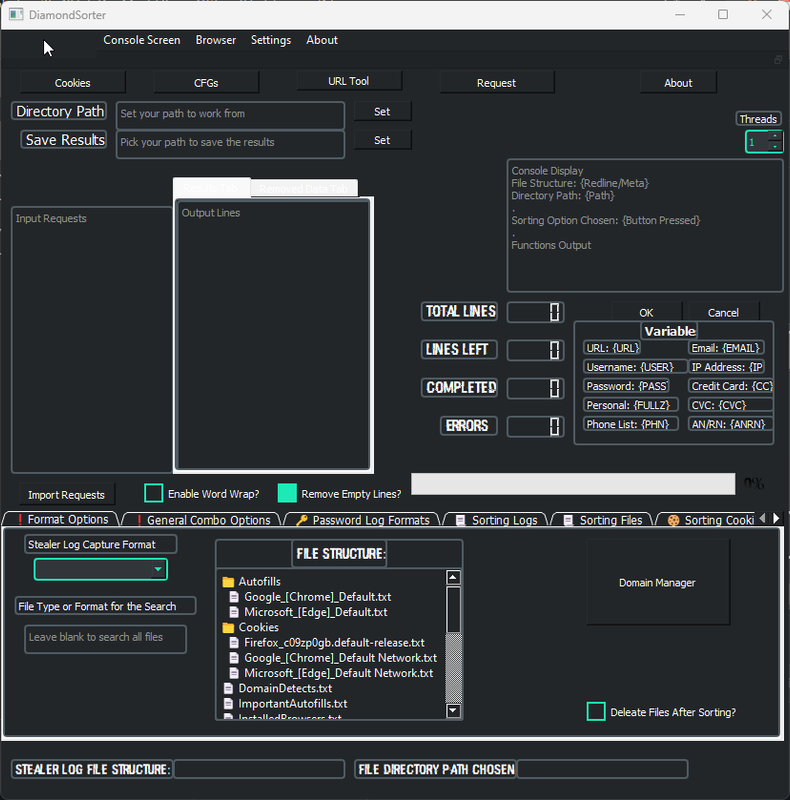Click the save results path input field
This screenshot has width=790, height=800.
[x=230, y=144]
